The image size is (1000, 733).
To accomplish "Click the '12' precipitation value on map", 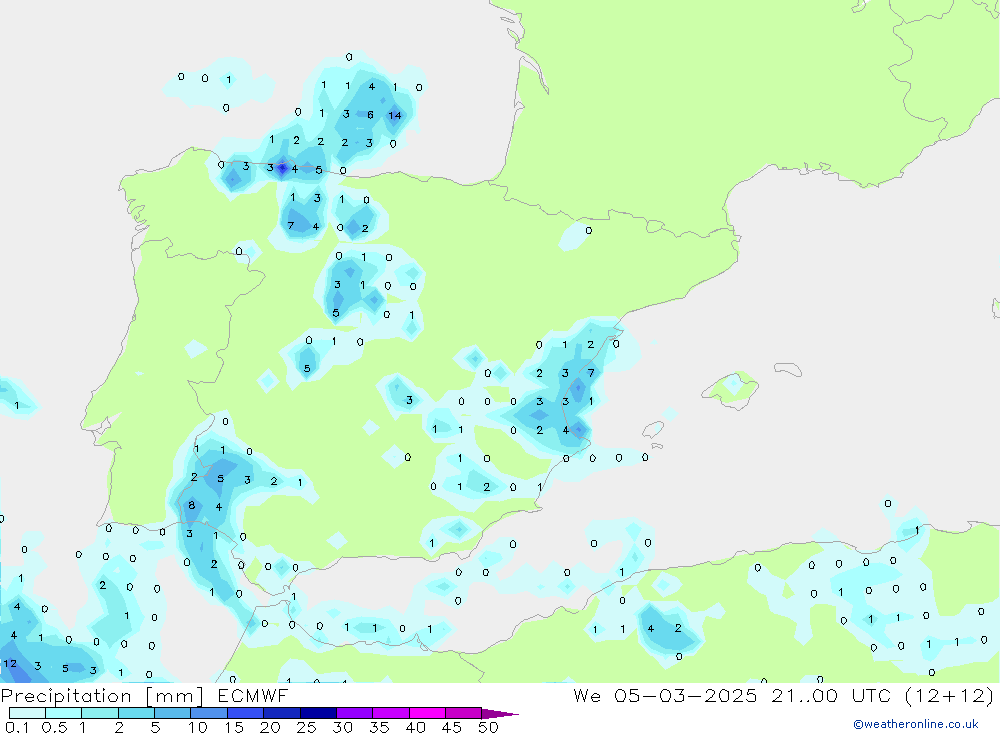I will pyautogui.click(x=10, y=663).
